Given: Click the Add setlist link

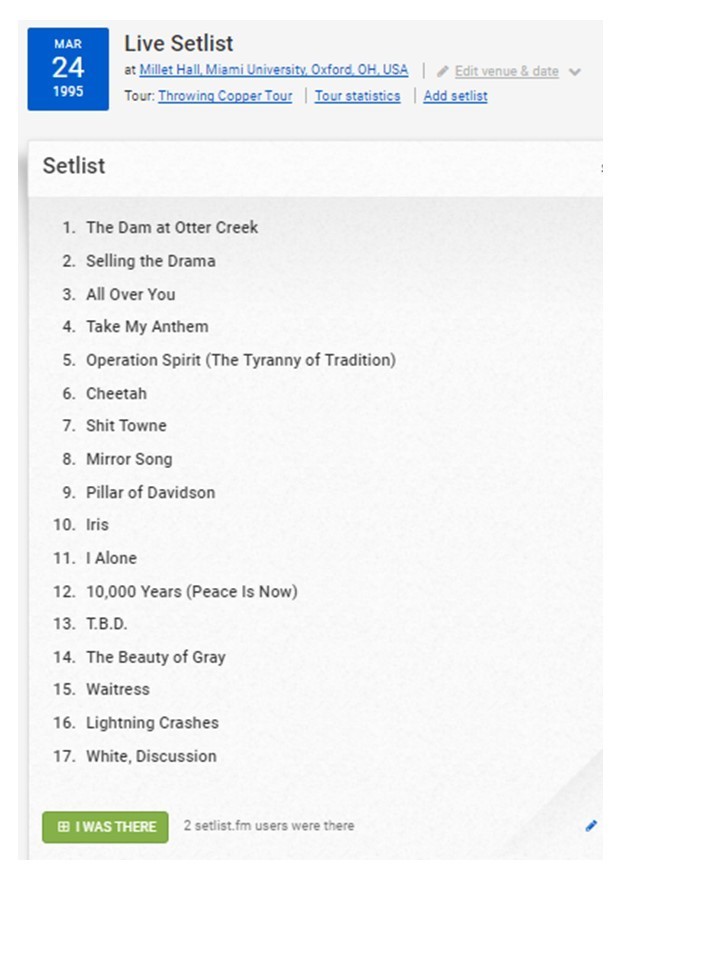Looking at the screenshot, I should point(456,96).
